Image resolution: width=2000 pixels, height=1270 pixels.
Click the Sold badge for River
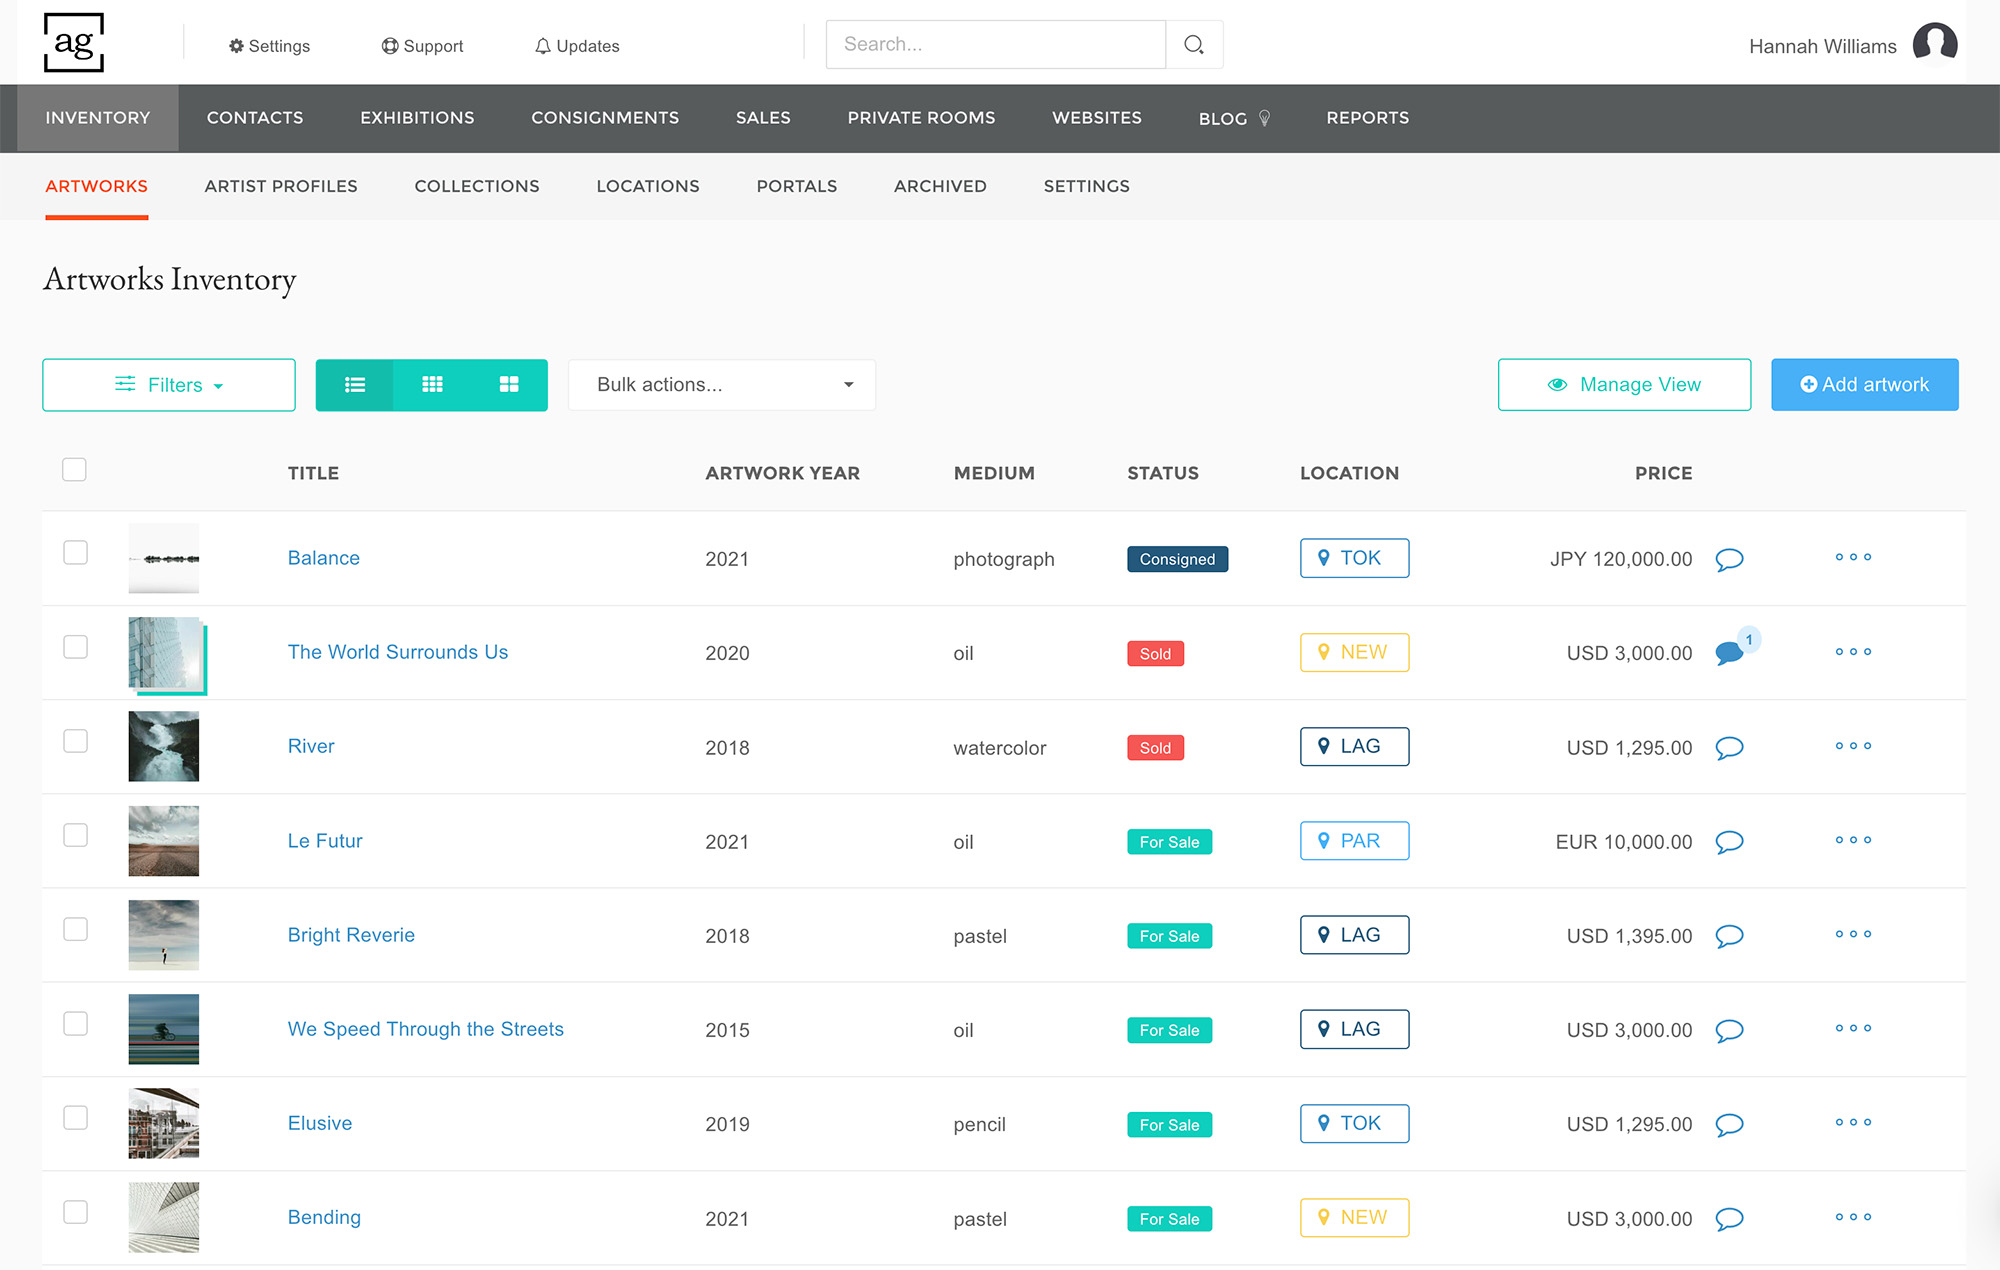[1155, 748]
